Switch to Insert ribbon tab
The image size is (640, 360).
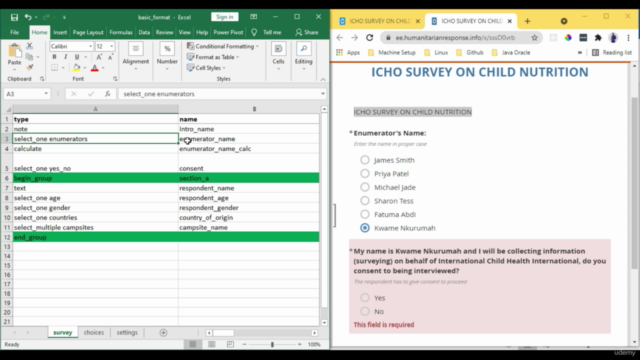coord(60,32)
